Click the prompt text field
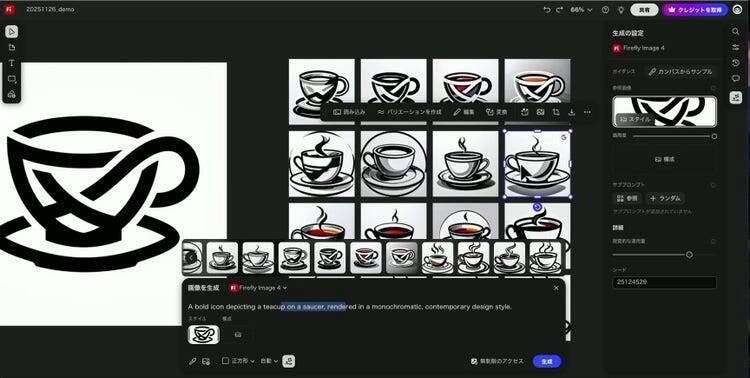The height and width of the screenshot is (378, 750). tap(350, 307)
